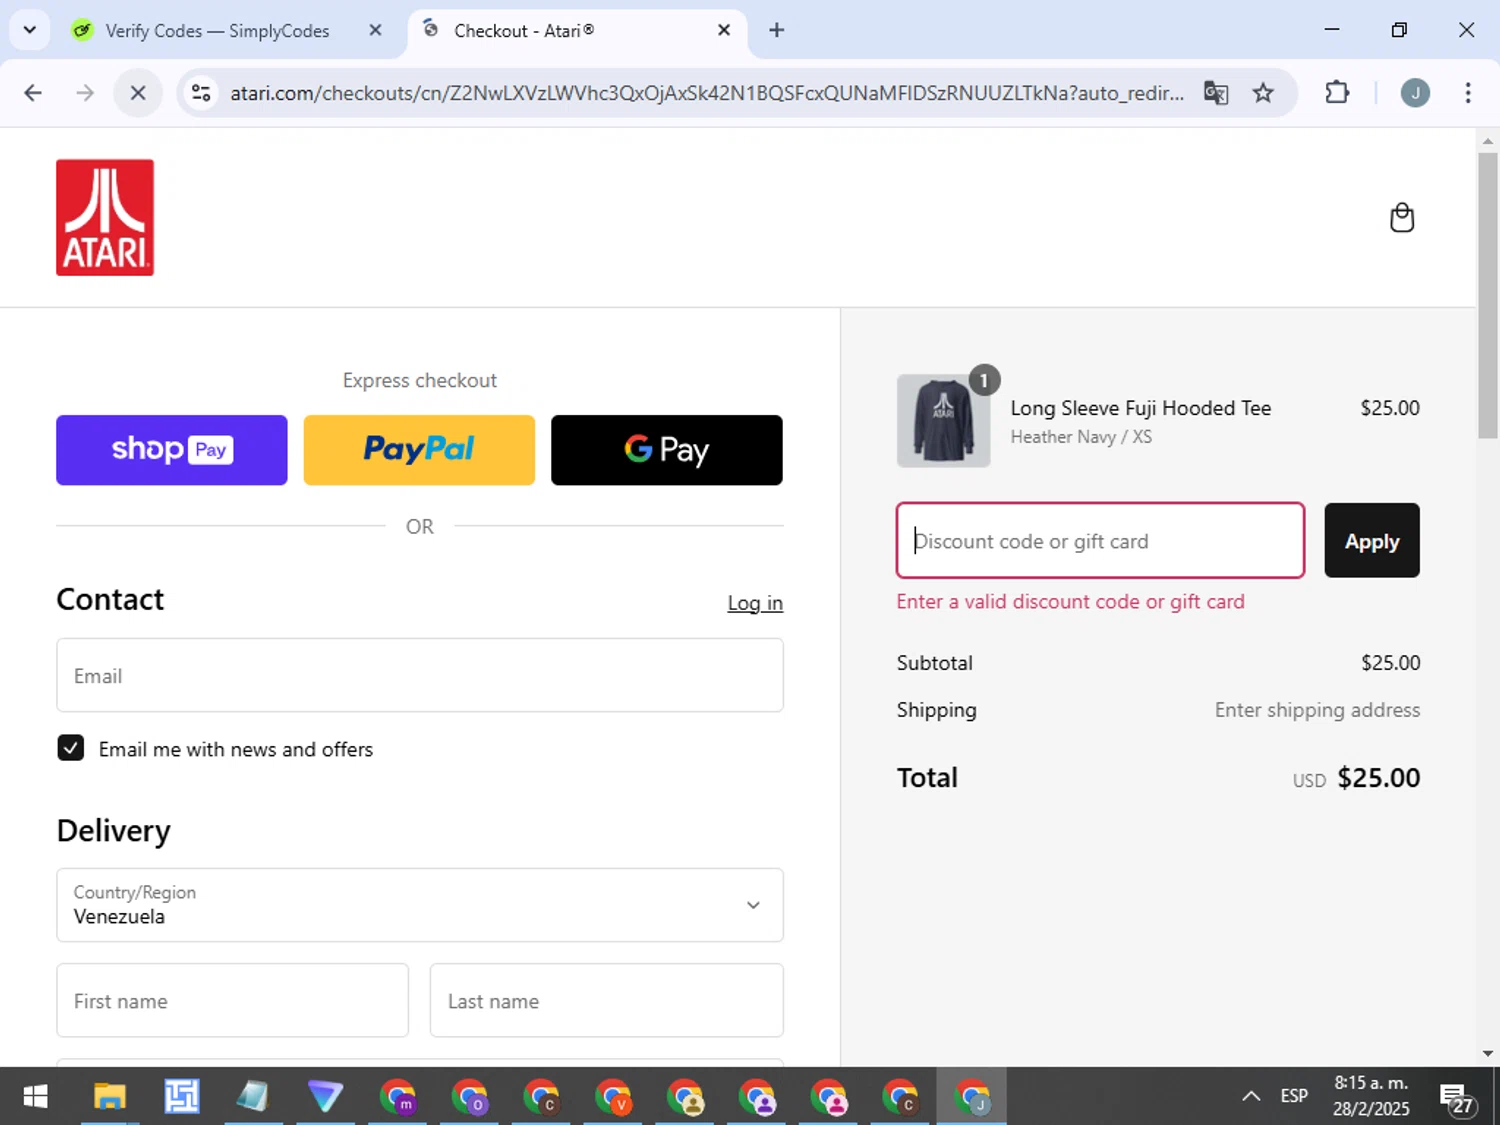This screenshot has height=1125, width=1500.
Task: Open the active Chrome J profile taskbar icon
Action: pos(971,1097)
